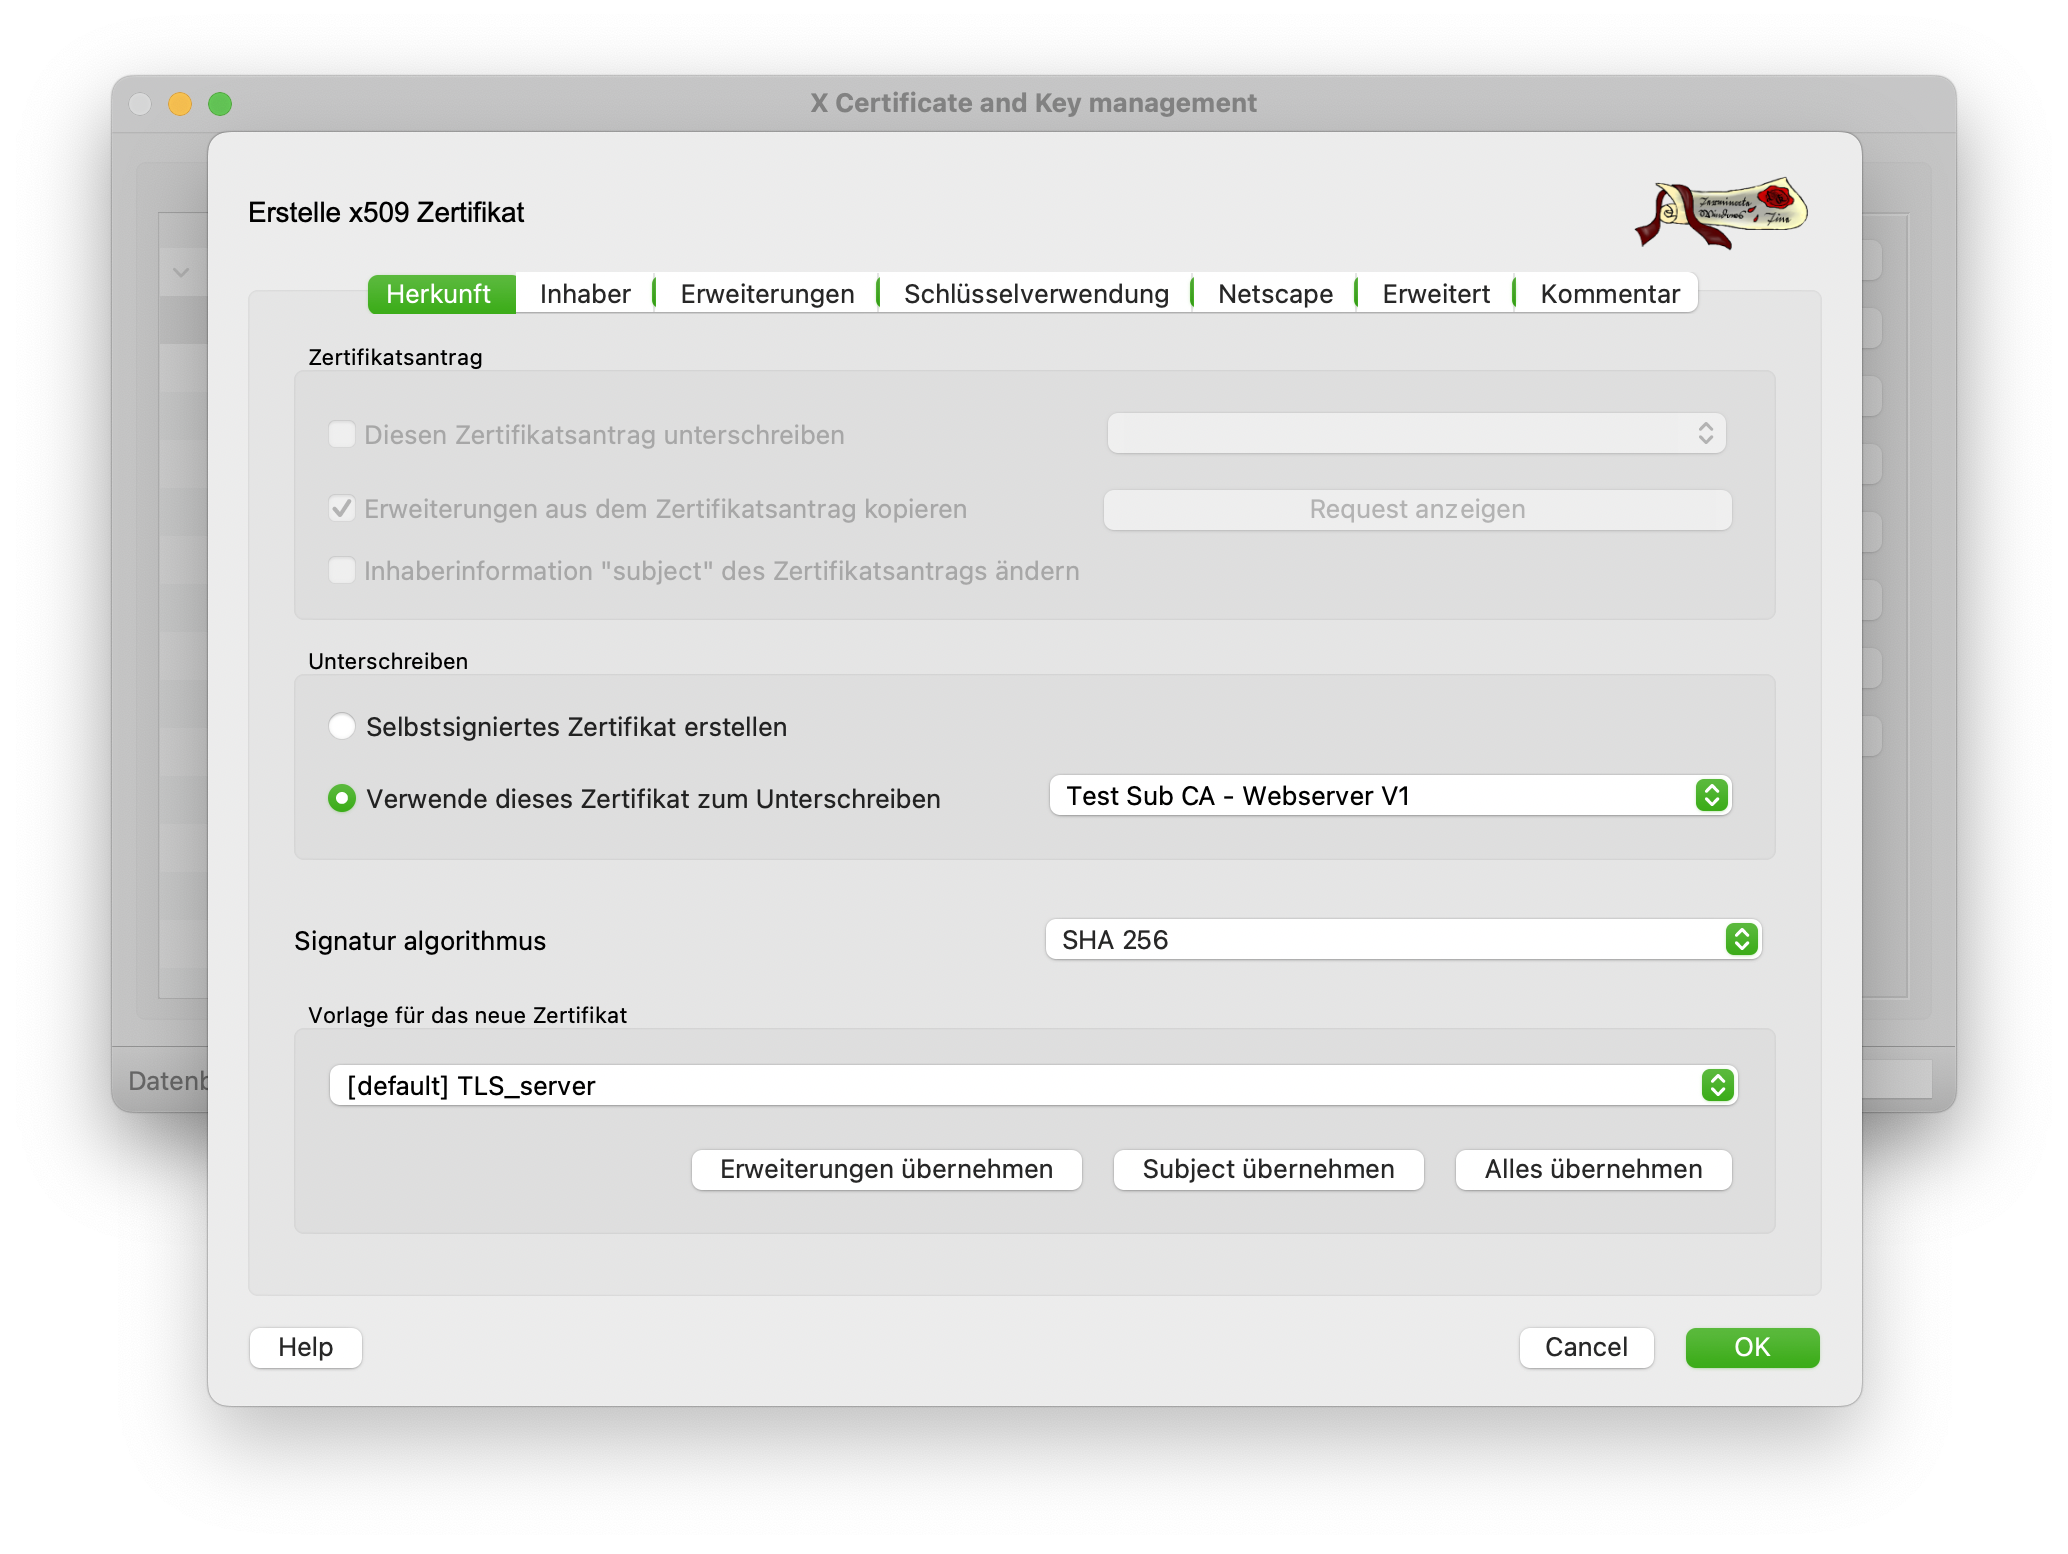Screen dimensions: 2068x1554
Task: Open the Erweitert tab
Action: [x=1434, y=293]
